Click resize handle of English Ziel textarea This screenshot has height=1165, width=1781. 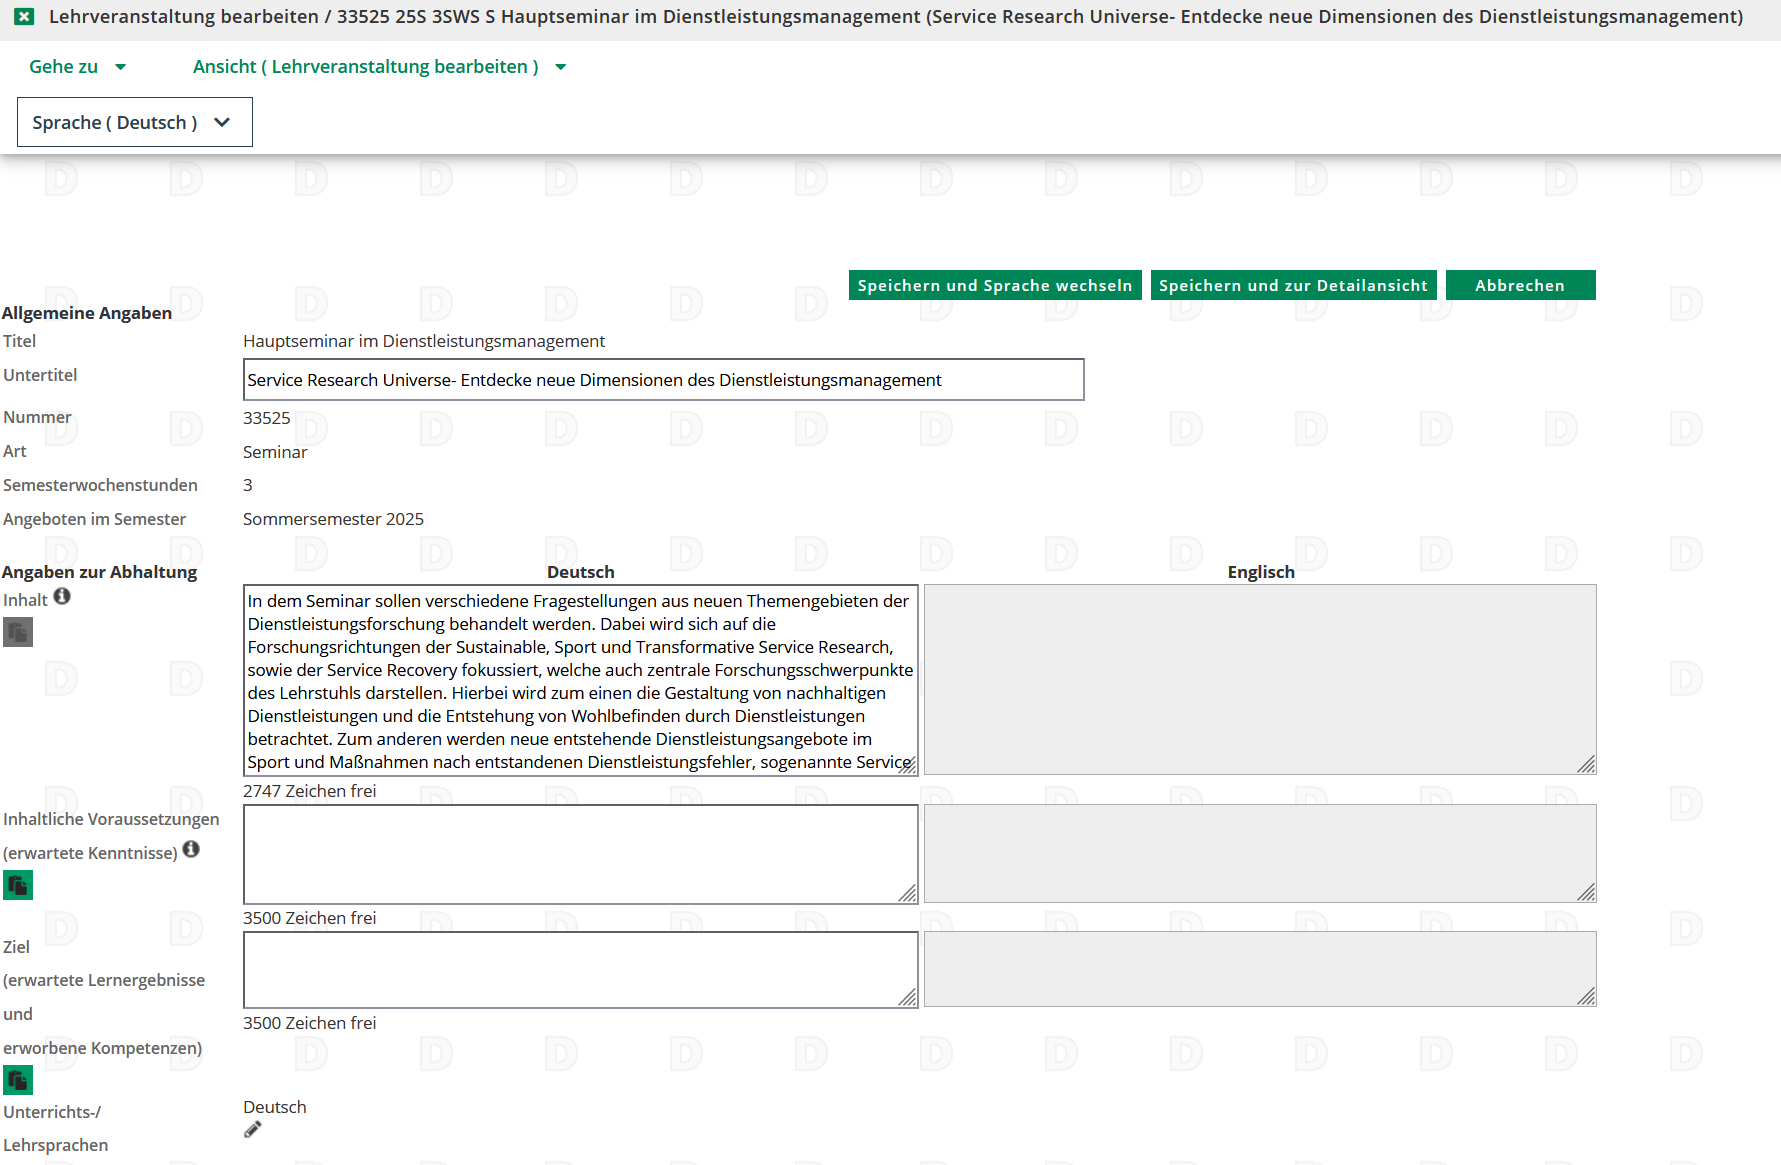tap(1586, 996)
